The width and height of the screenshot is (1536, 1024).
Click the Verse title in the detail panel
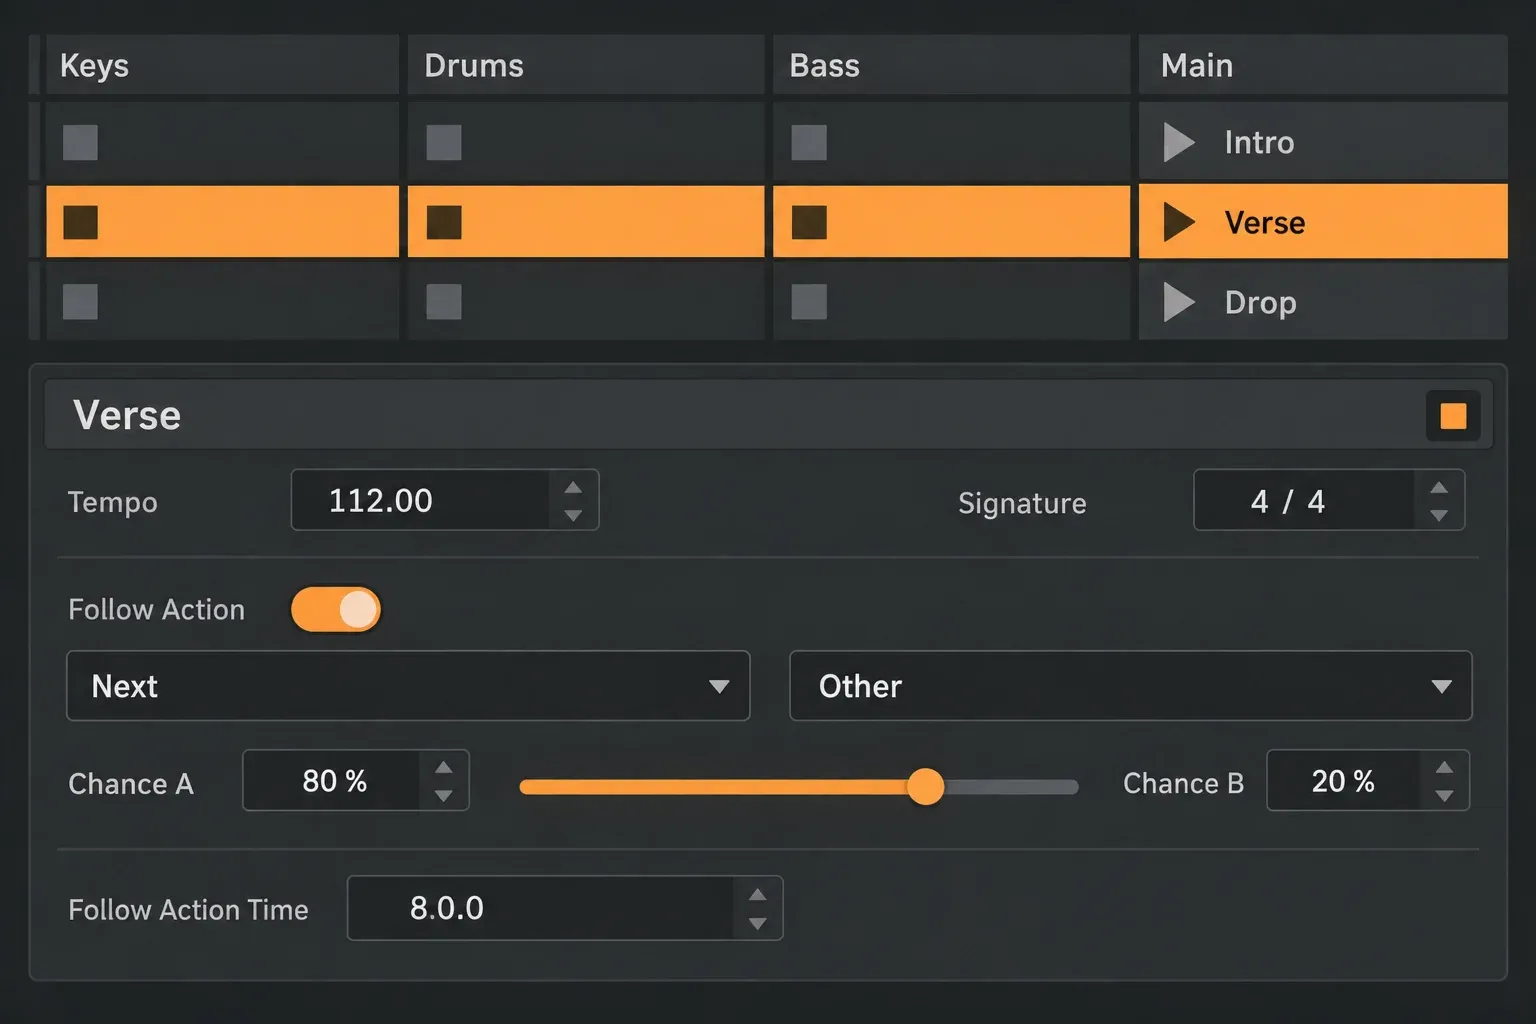point(127,415)
